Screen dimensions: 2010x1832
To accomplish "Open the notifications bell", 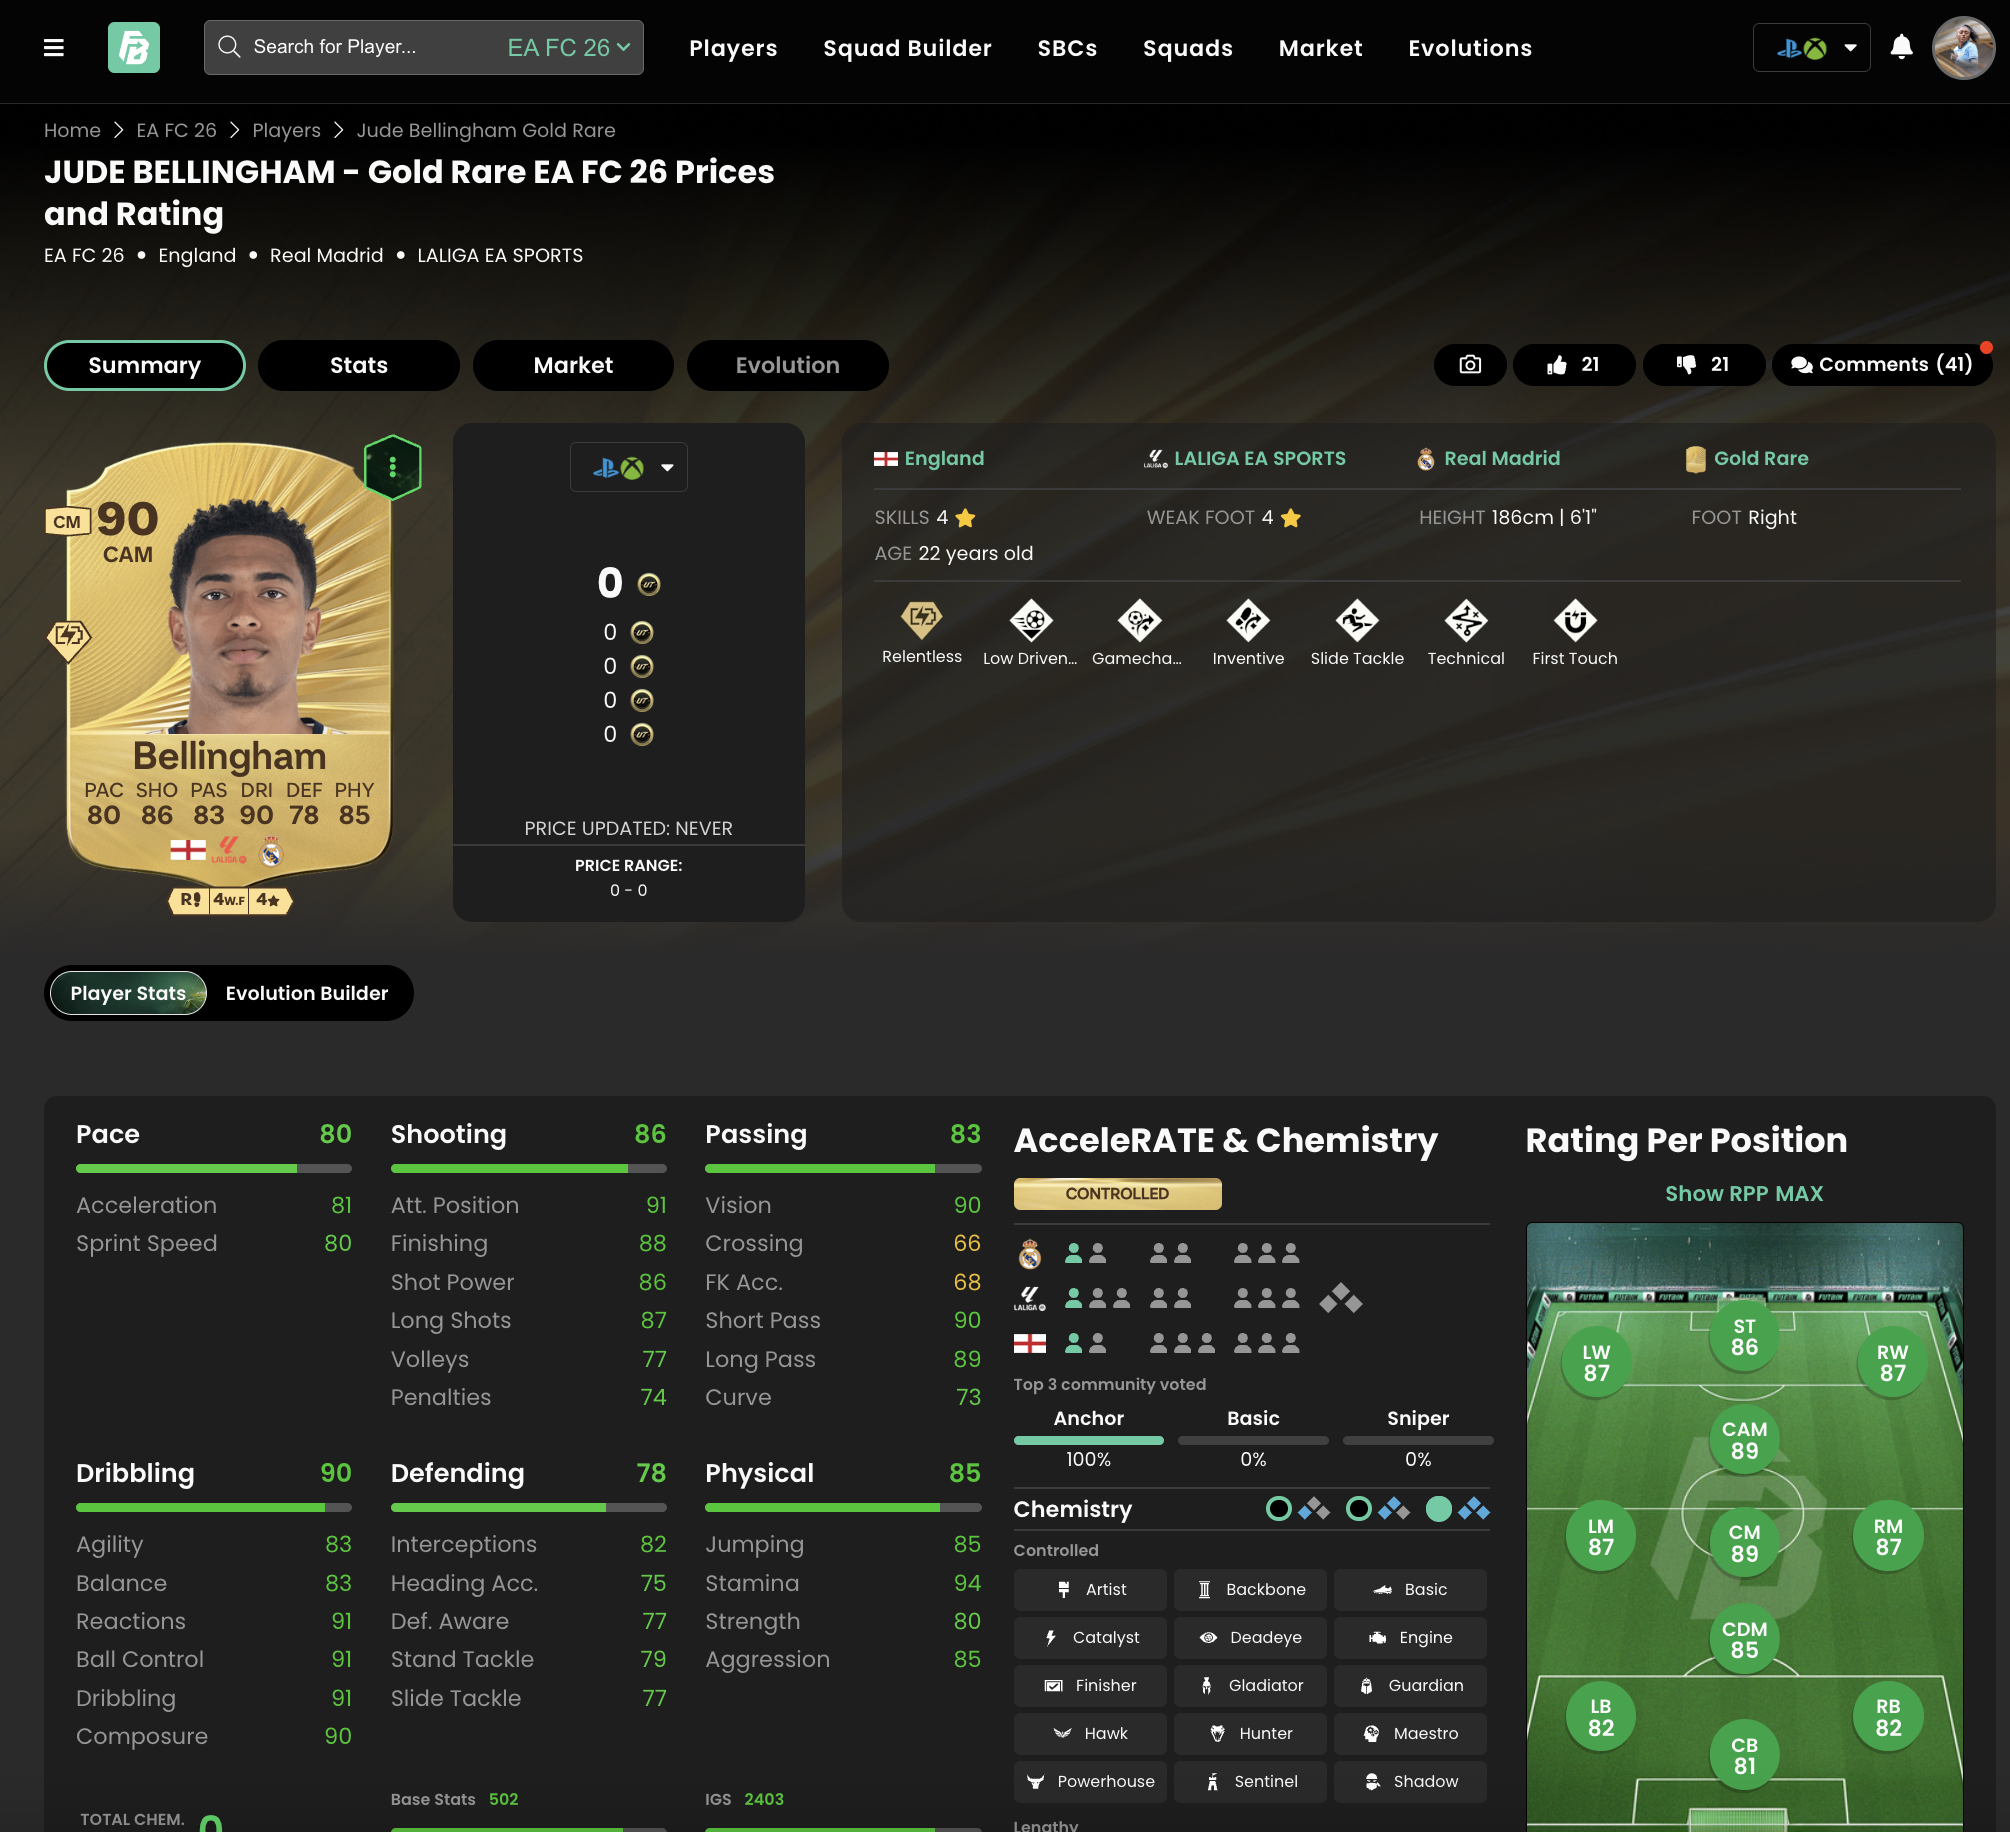I will [1902, 47].
